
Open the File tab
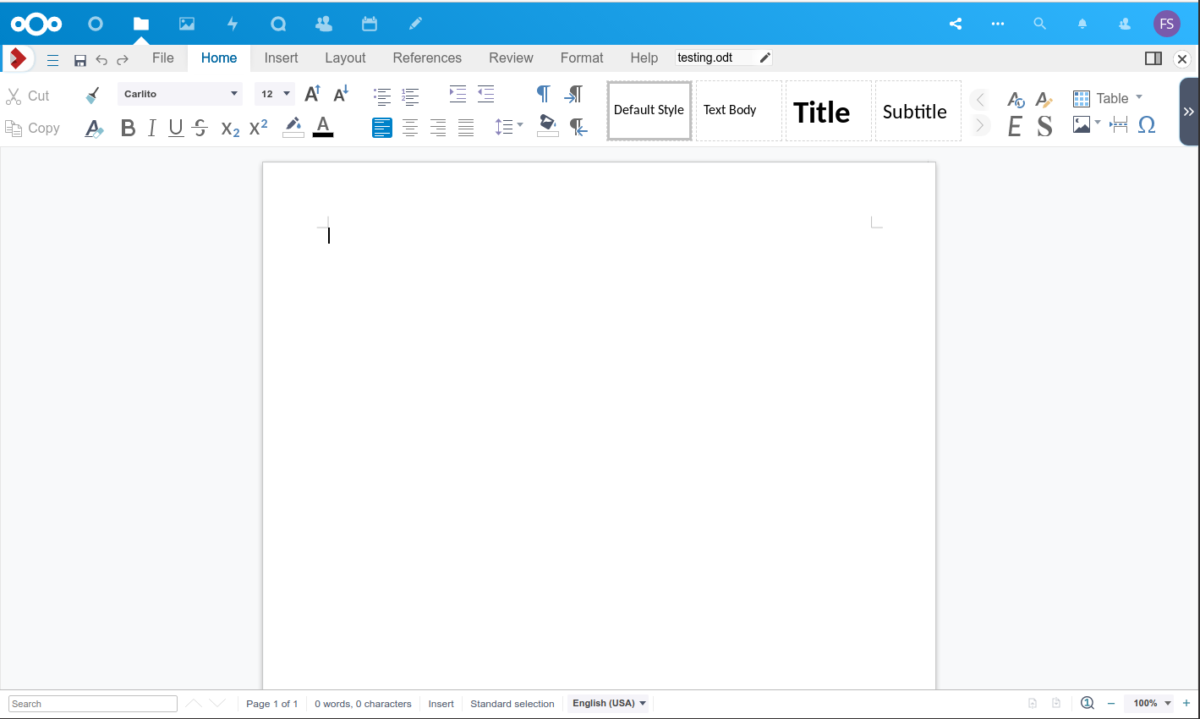163,58
